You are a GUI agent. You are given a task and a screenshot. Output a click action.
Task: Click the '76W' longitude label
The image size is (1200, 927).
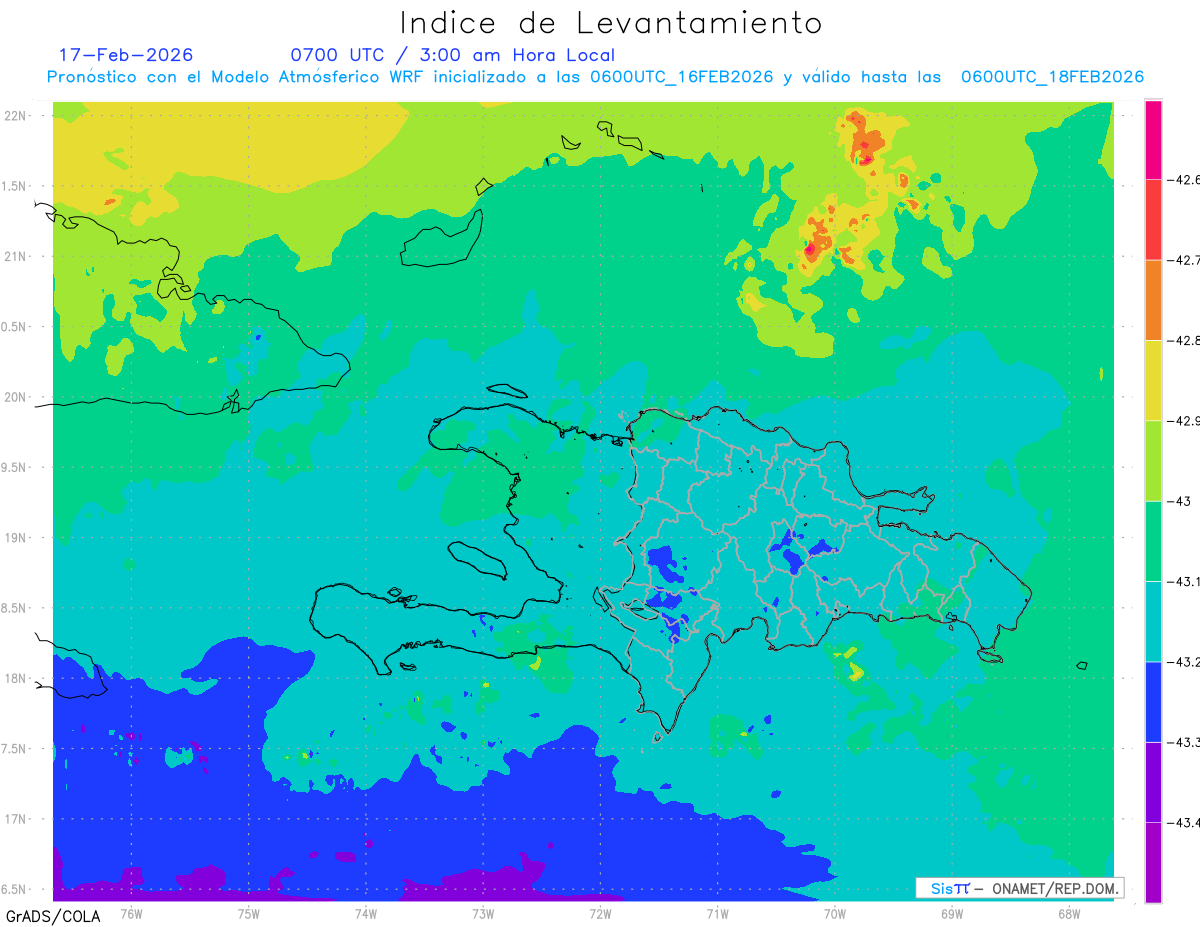pyautogui.click(x=131, y=913)
